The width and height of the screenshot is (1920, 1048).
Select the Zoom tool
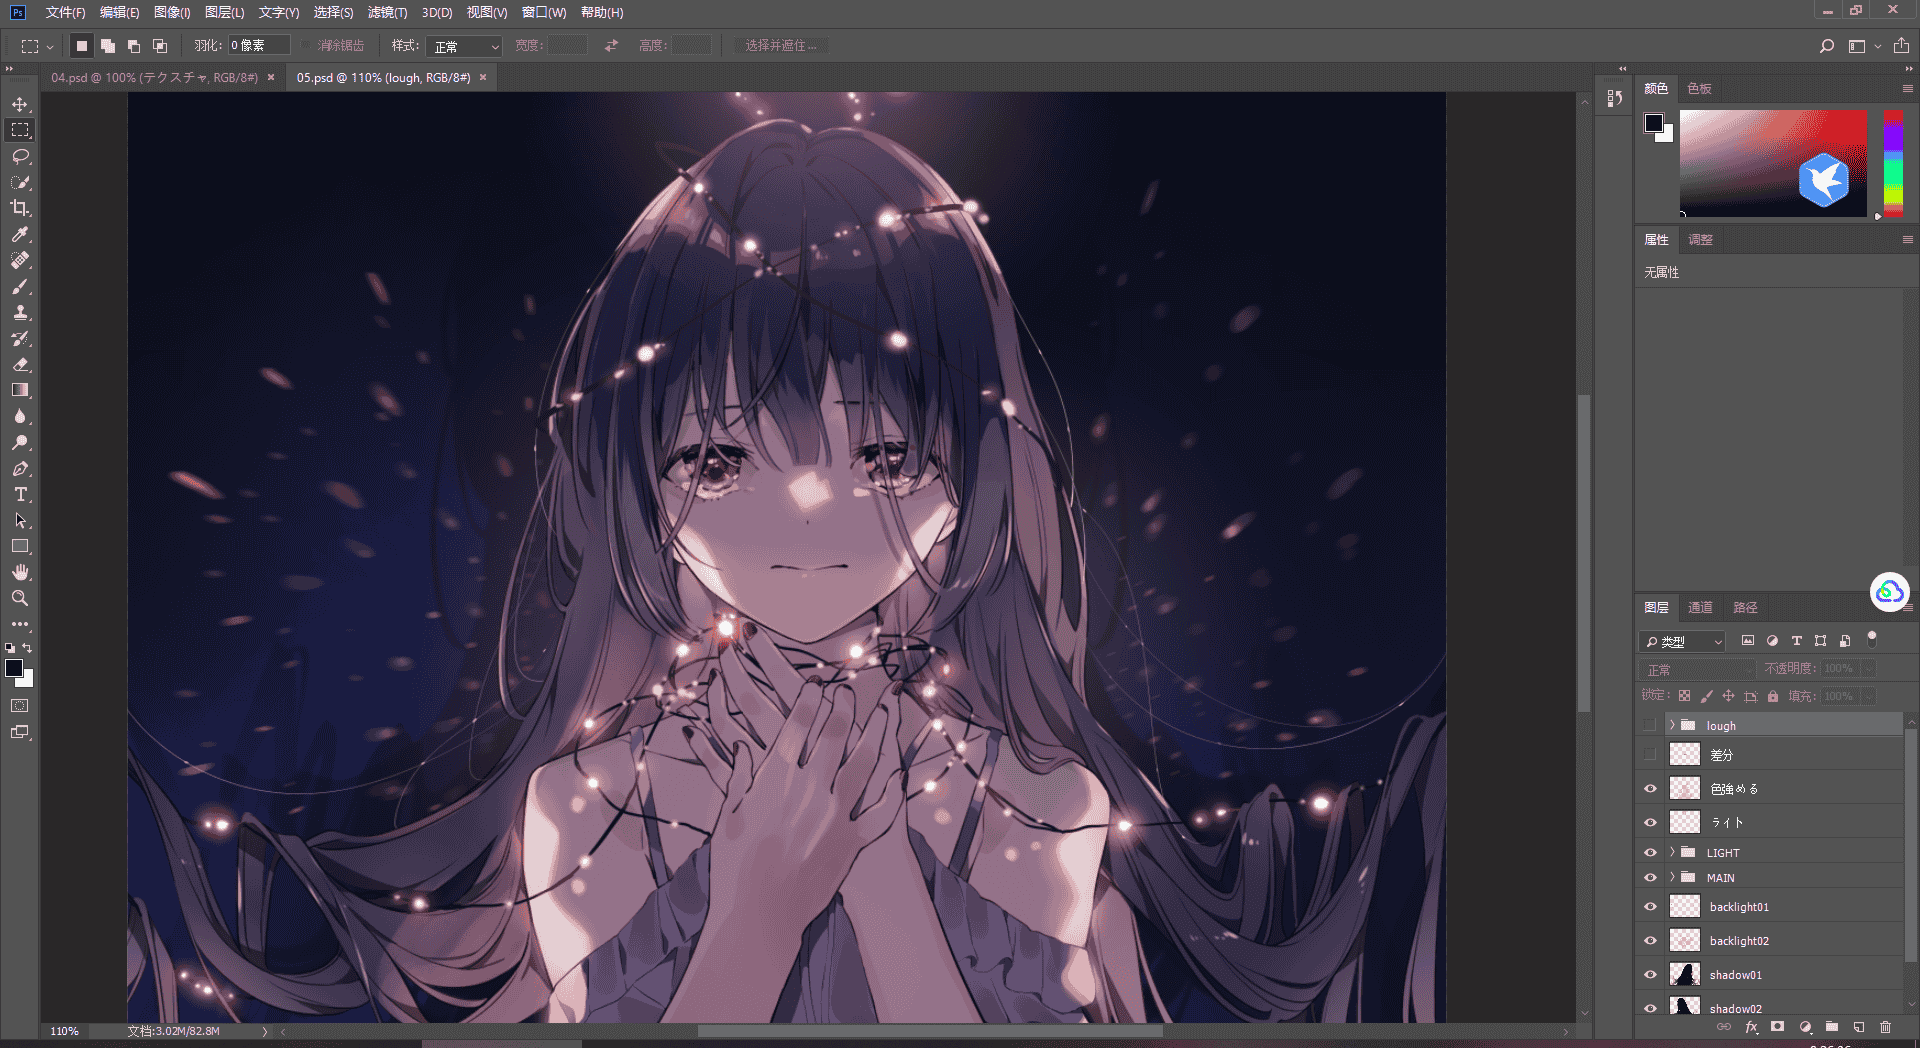(20, 598)
